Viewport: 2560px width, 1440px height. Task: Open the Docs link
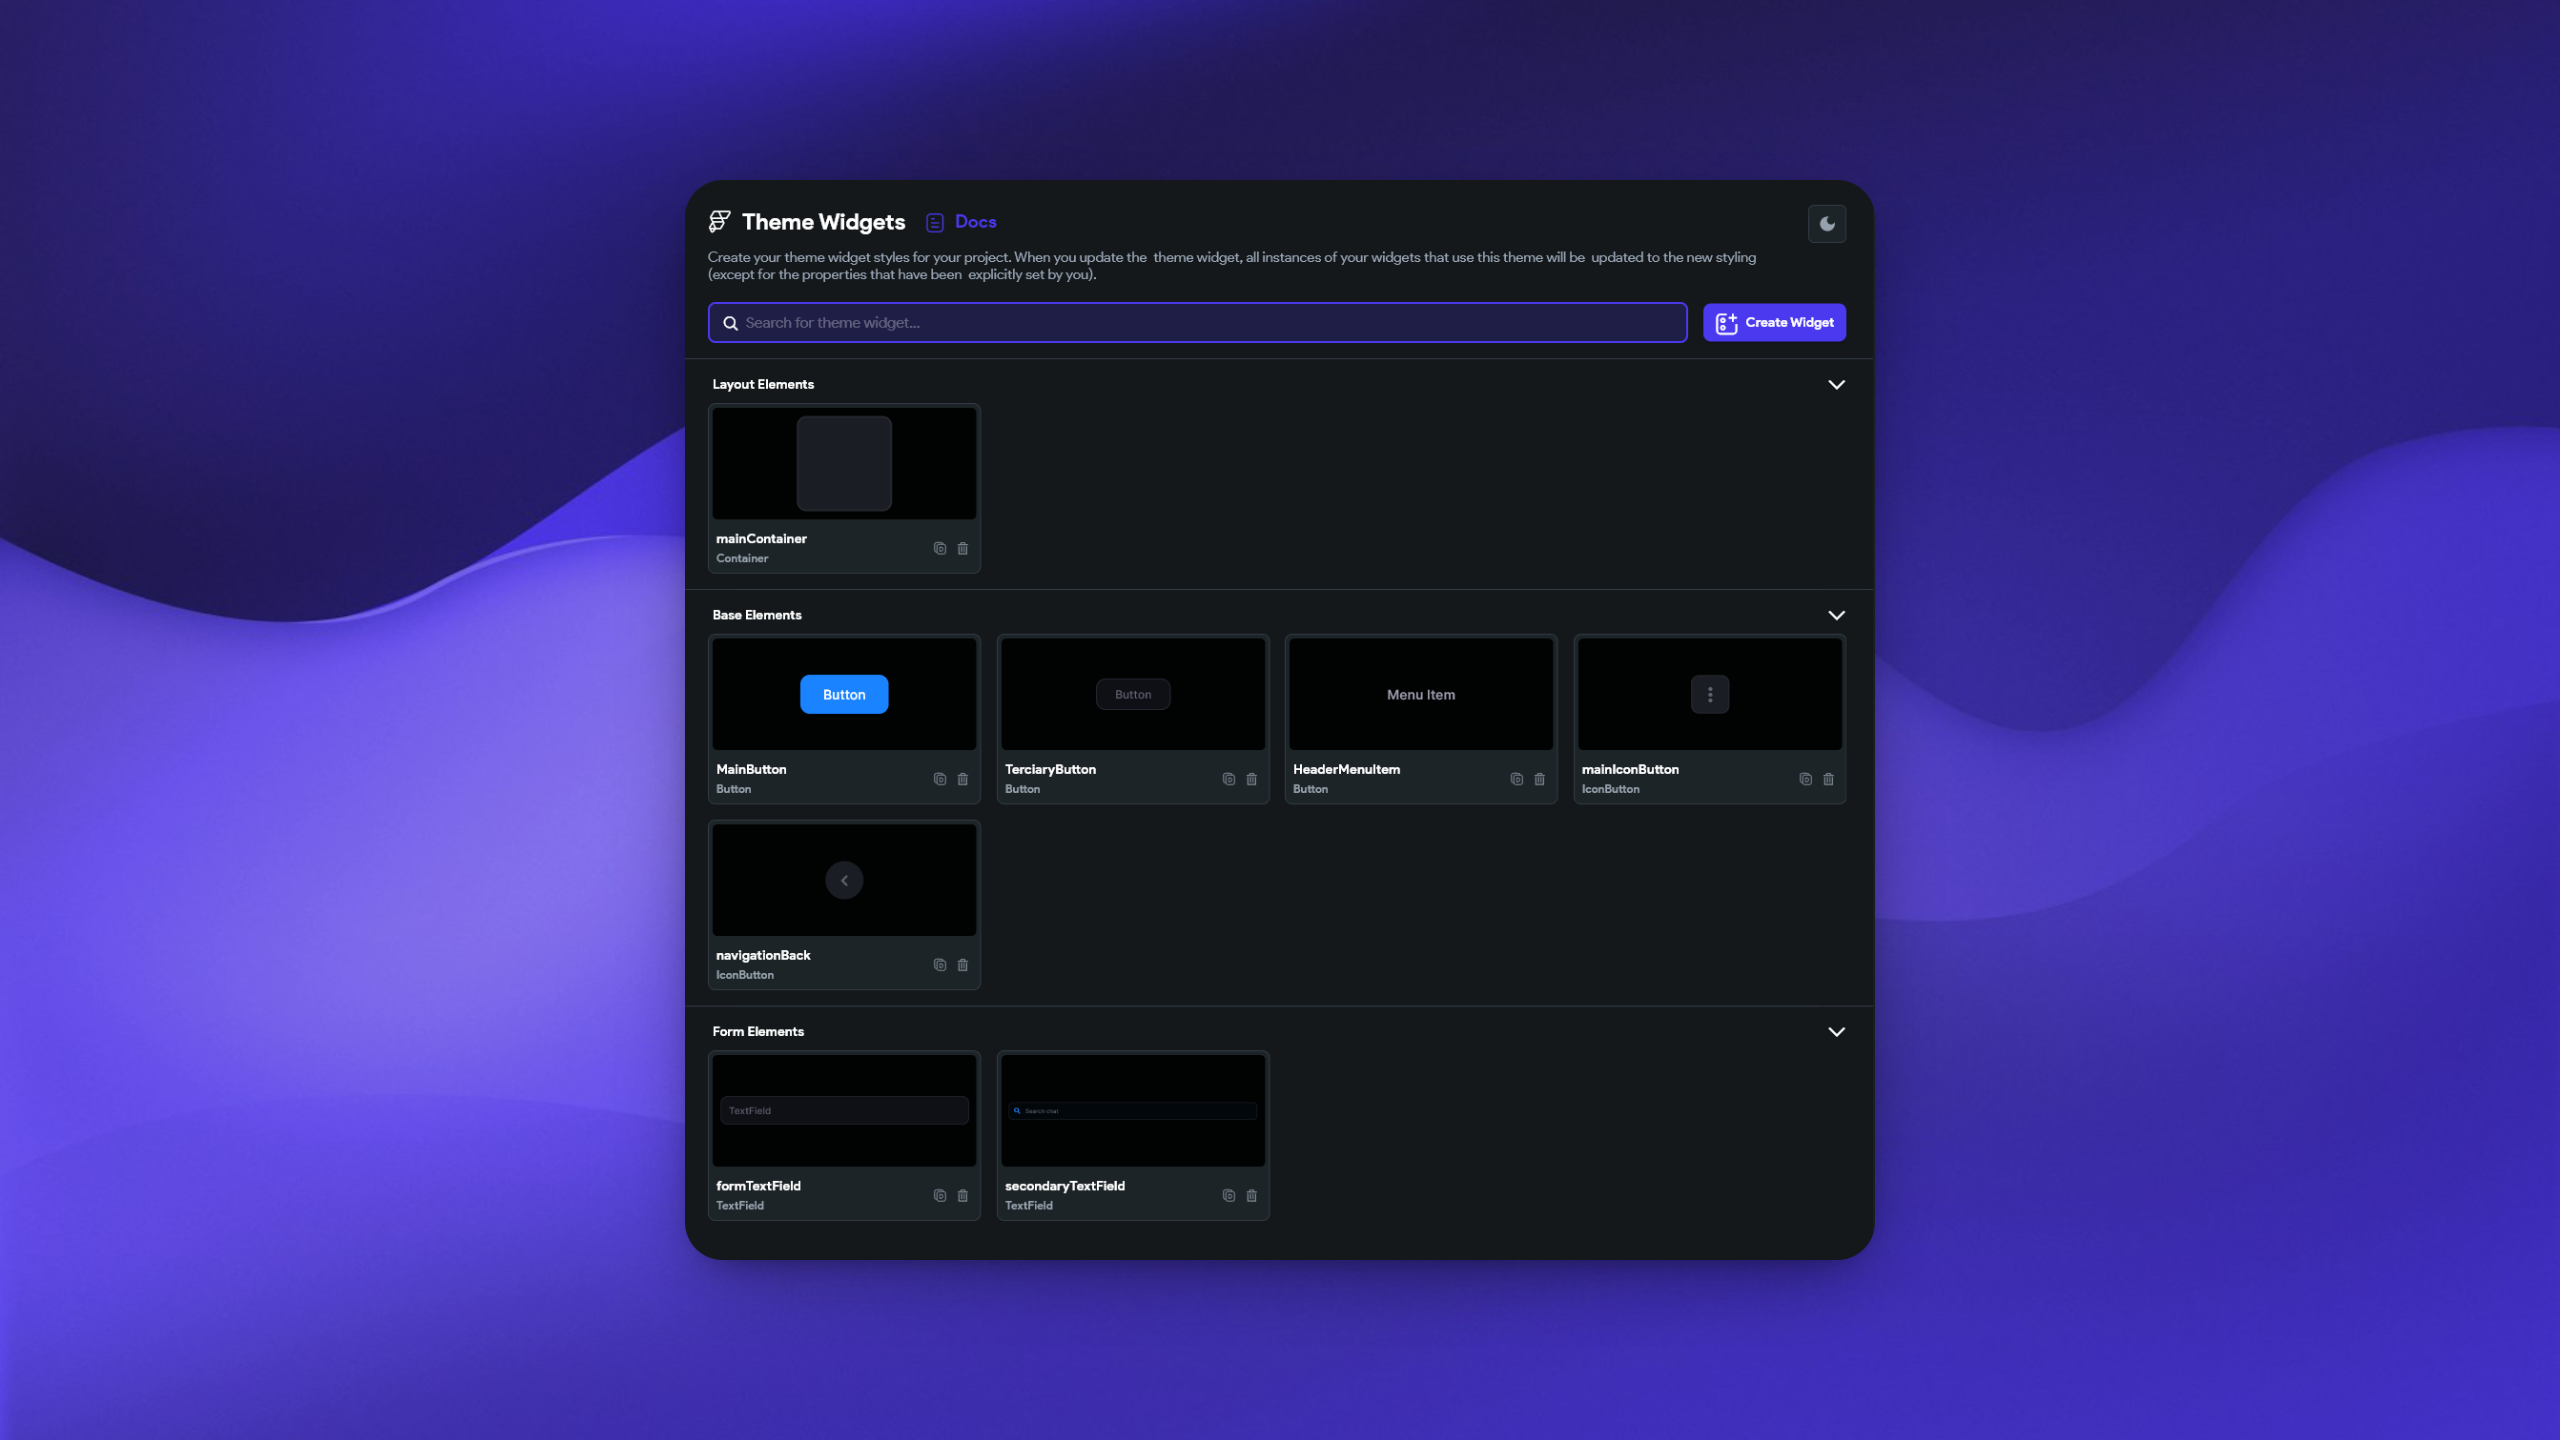[x=974, y=222]
